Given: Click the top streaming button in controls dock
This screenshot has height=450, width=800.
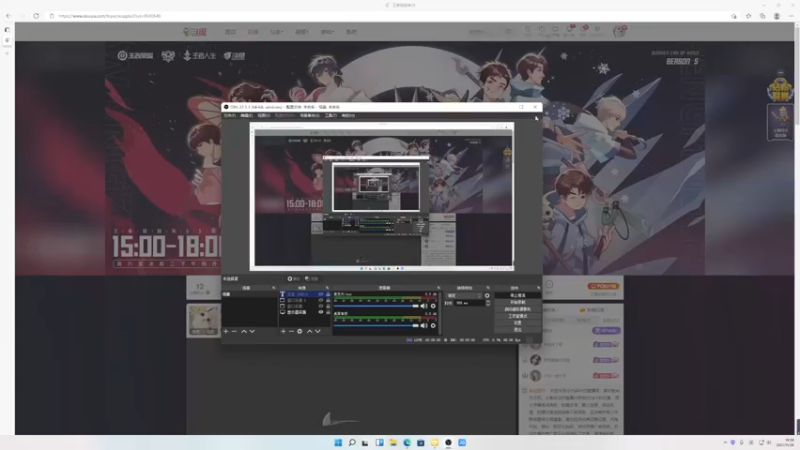Looking at the screenshot, I should click(517, 295).
